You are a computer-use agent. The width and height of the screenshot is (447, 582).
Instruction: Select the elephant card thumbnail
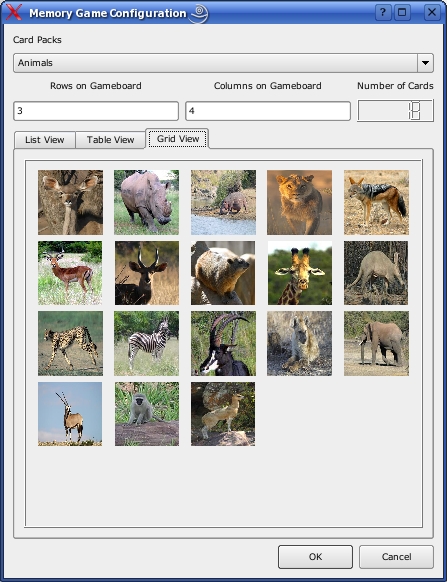376,343
